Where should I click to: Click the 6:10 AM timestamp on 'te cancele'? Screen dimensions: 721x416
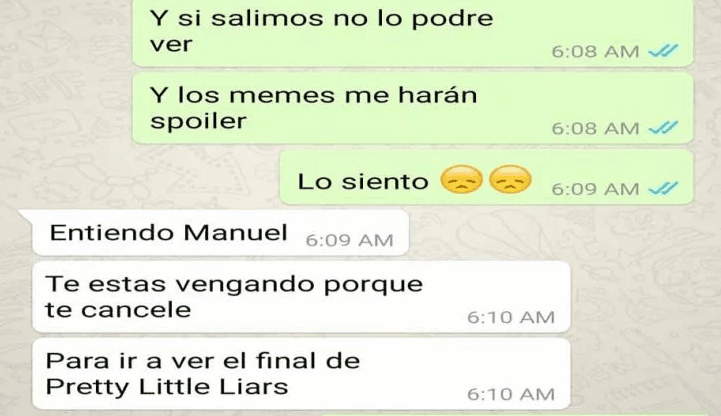tap(511, 317)
